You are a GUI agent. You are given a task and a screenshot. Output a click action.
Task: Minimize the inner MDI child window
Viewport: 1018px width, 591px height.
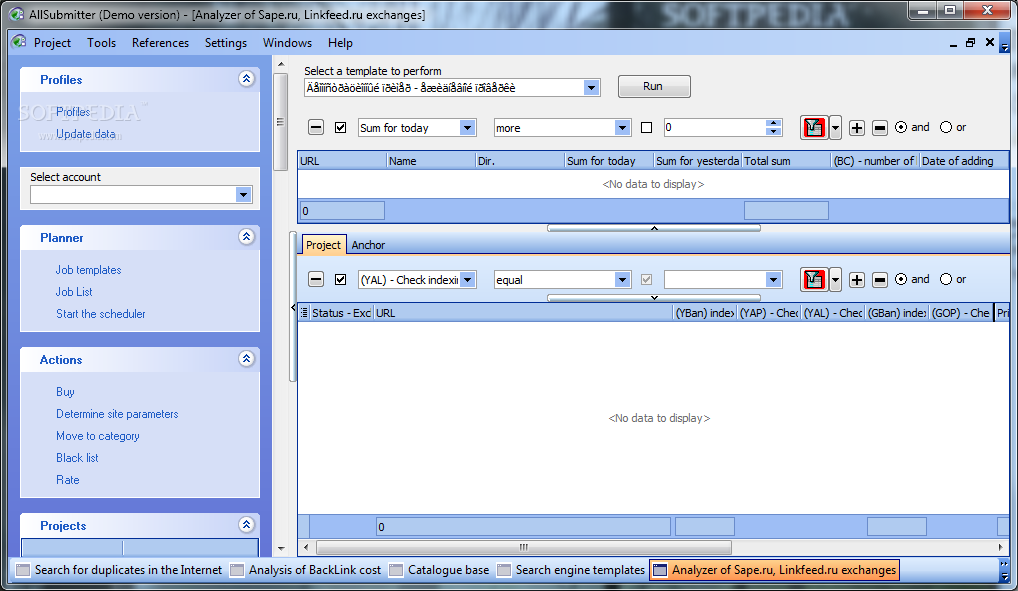click(952, 43)
